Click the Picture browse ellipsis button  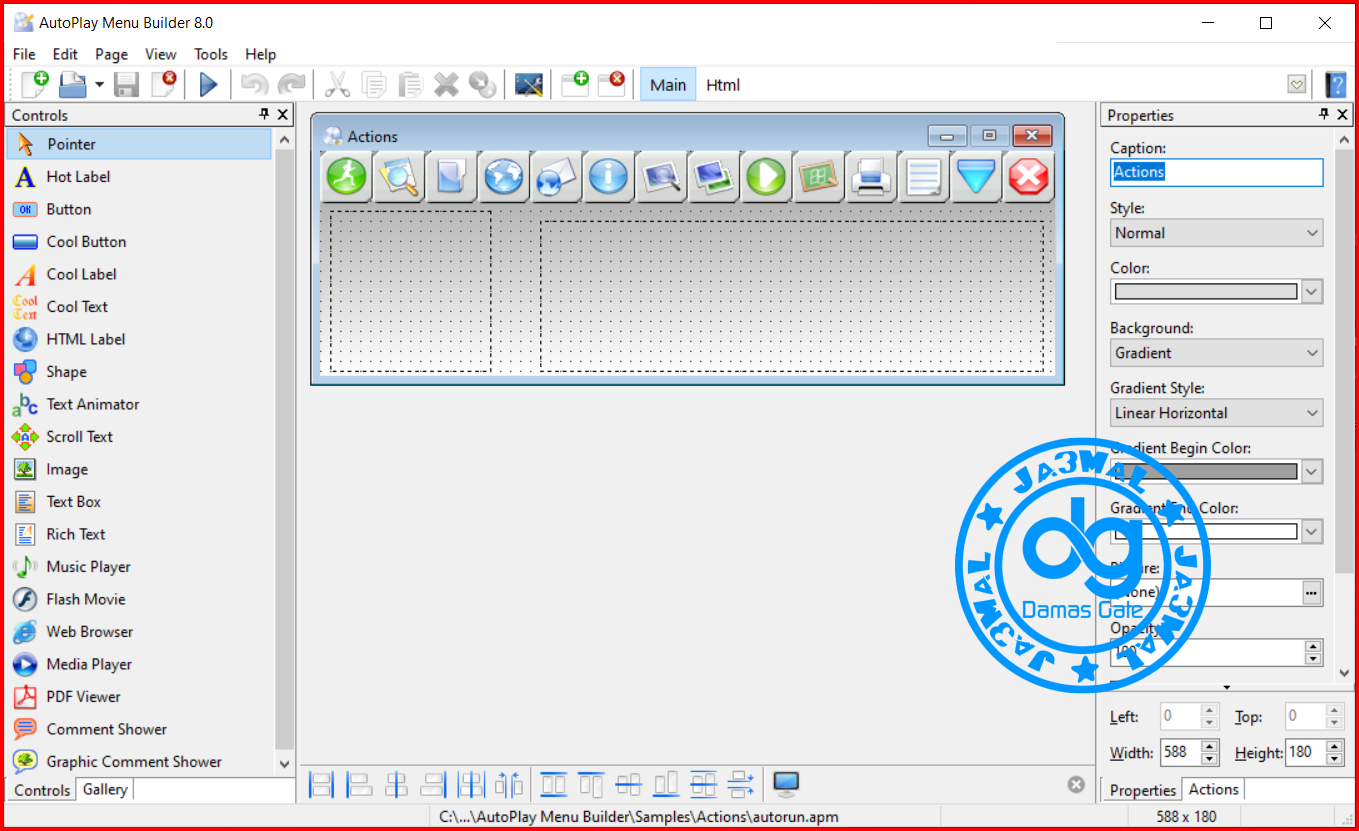1312,593
